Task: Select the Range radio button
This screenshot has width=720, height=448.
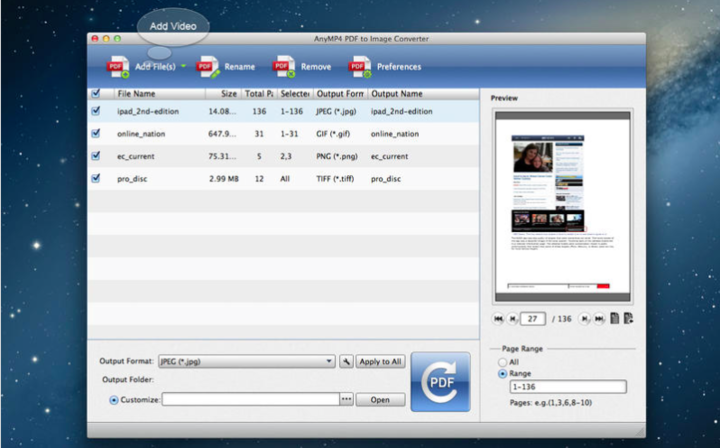Action: [x=502, y=374]
